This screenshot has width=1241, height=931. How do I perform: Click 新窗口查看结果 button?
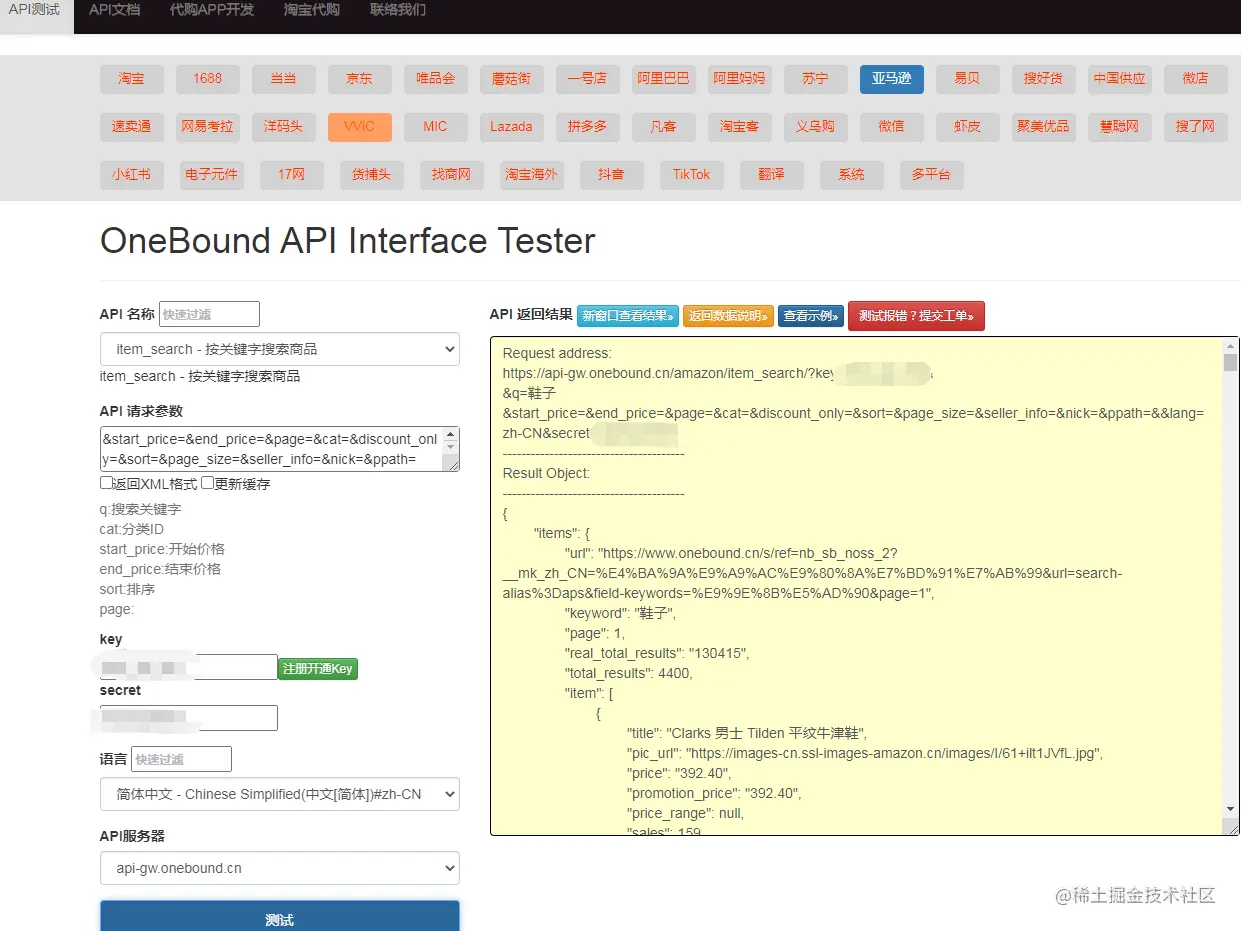[x=628, y=316]
